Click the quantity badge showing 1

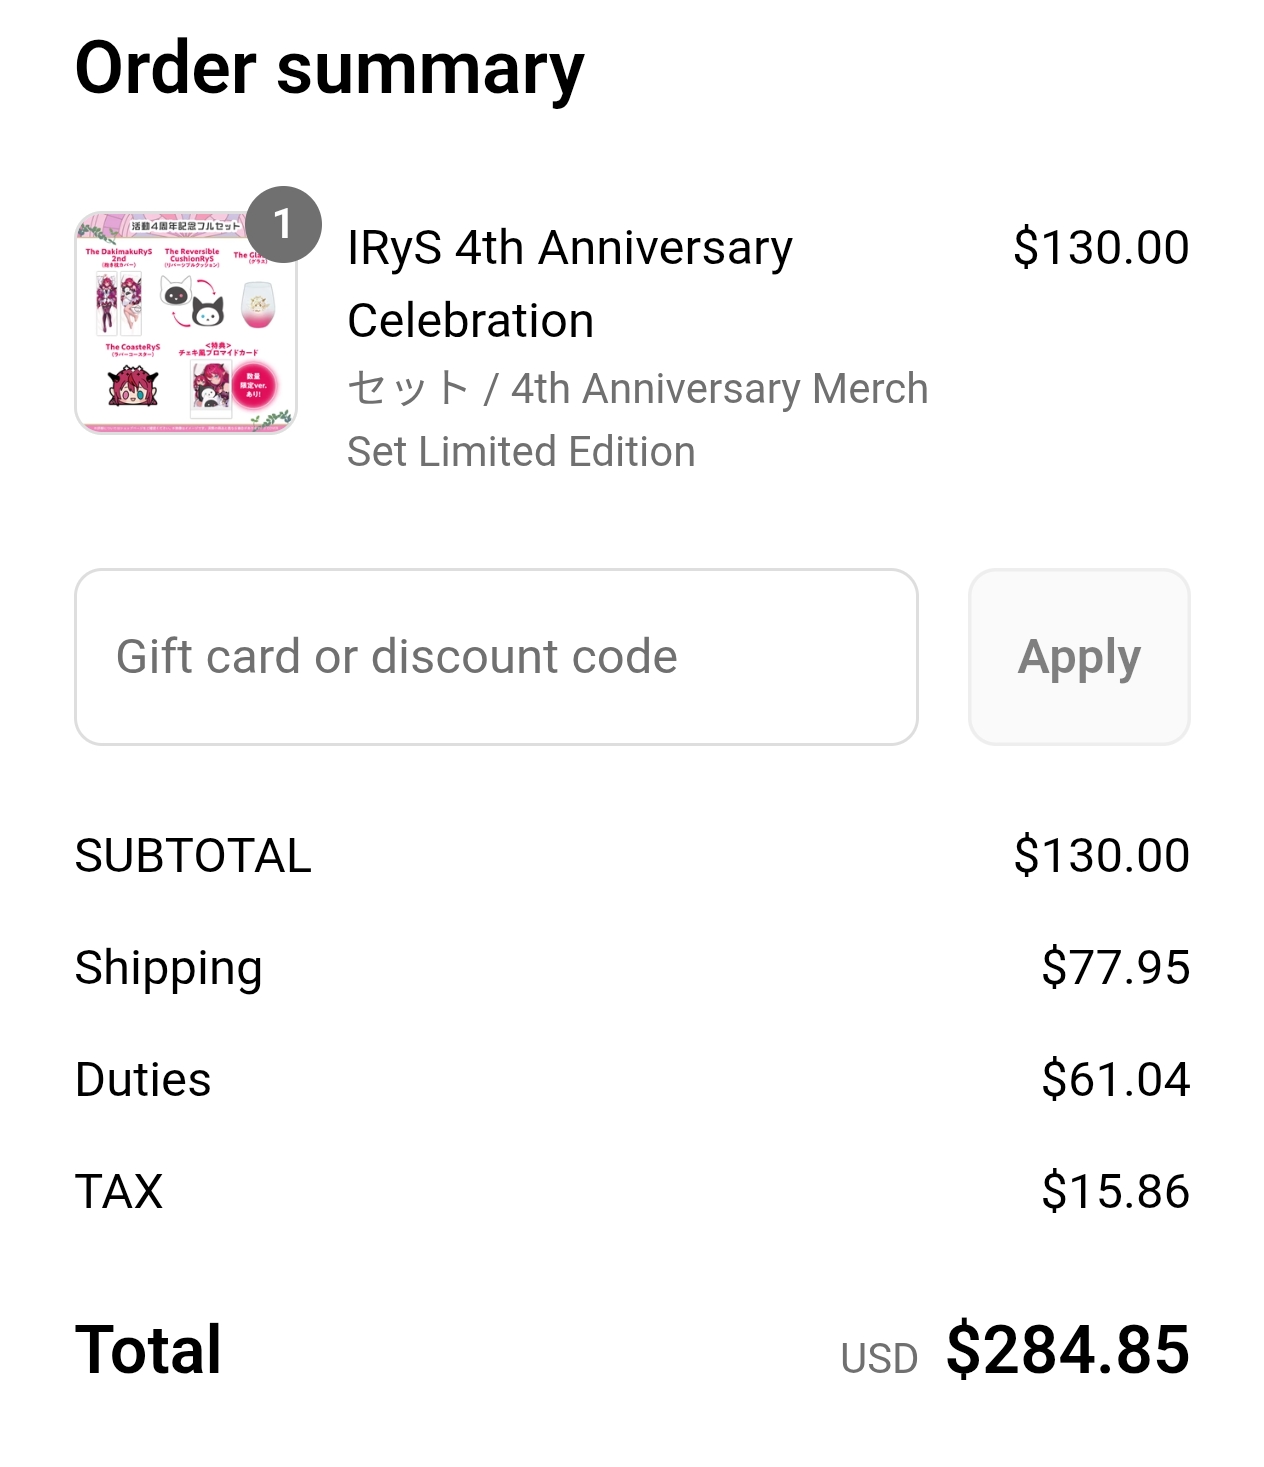tap(284, 224)
